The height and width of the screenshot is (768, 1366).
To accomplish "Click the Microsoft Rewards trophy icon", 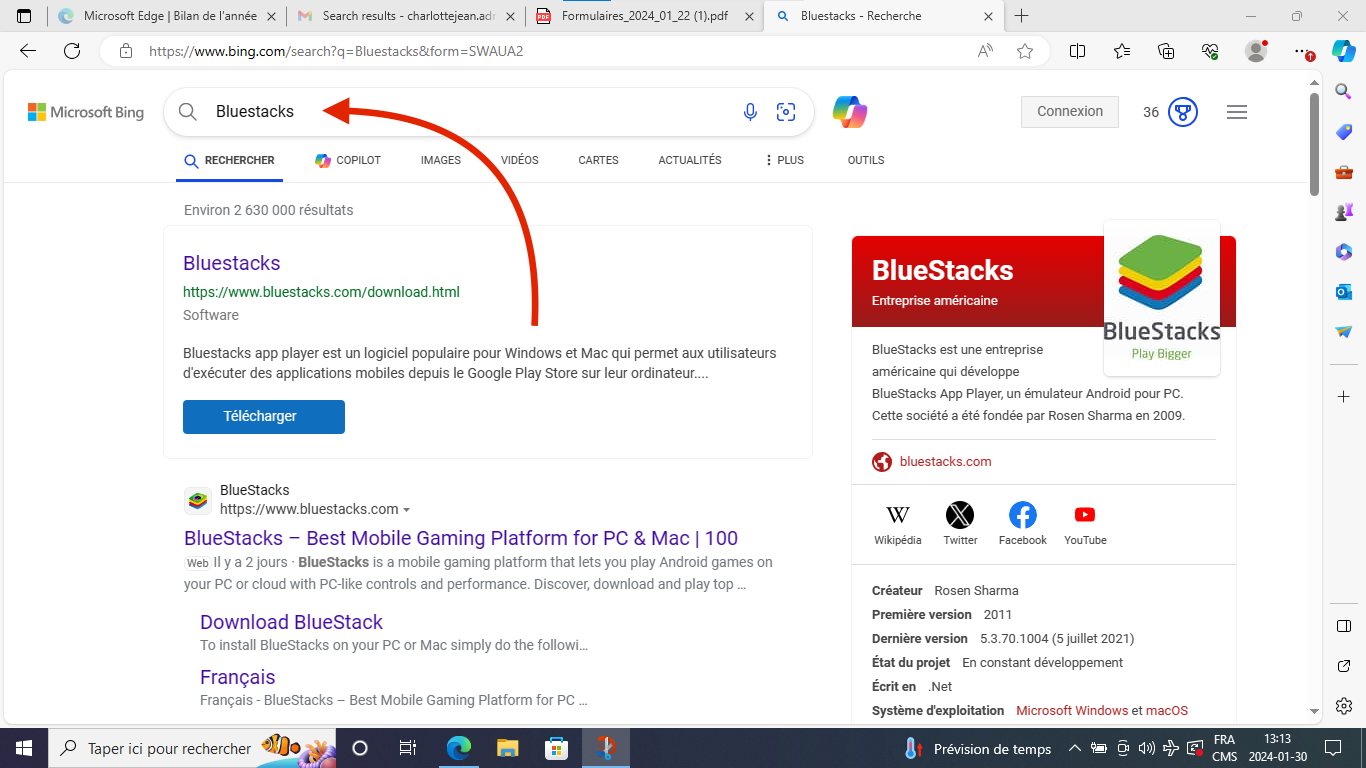I will coord(1183,112).
